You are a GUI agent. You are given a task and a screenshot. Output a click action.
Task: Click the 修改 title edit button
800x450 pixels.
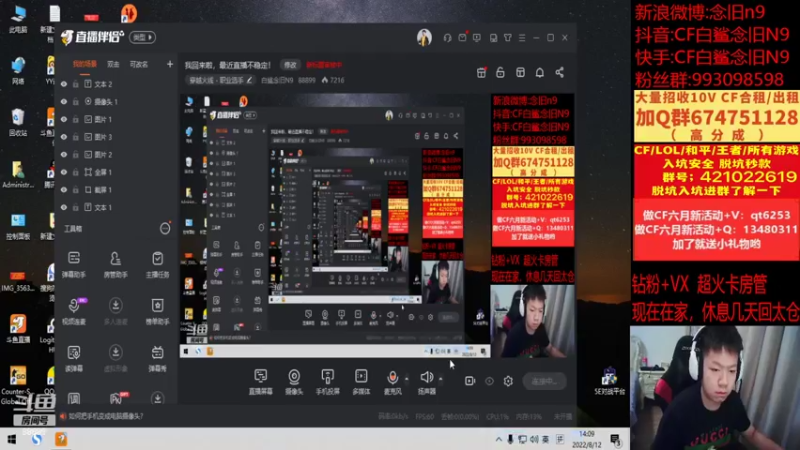click(x=290, y=65)
